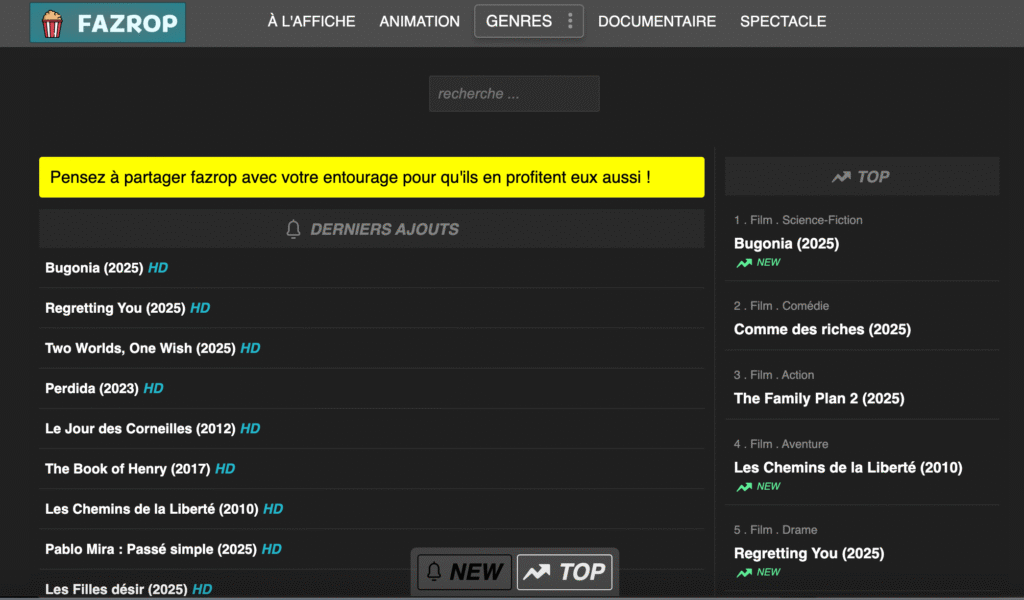The height and width of the screenshot is (600, 1024).
Task: Click the NEW trend icon under Les Chemins de la Liberté
Action: tap(743, 487)
